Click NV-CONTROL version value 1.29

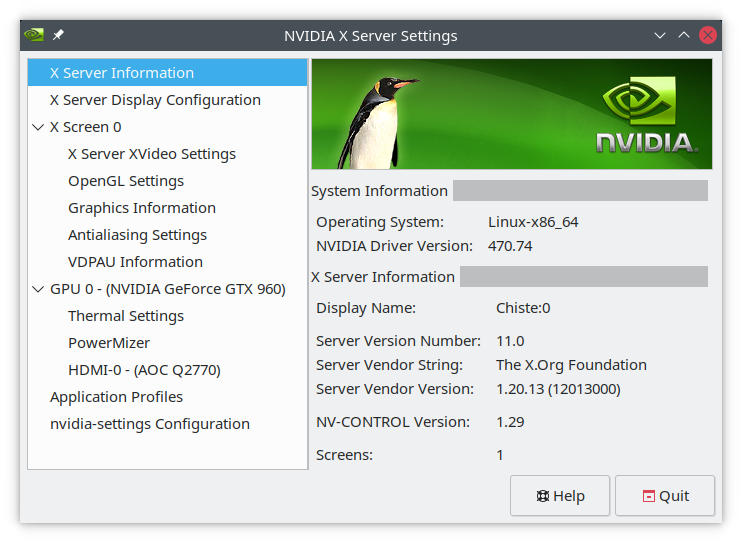510,422
